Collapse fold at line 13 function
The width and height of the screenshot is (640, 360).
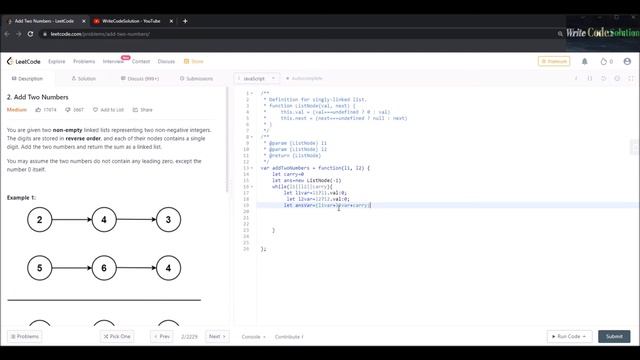[x=252, y=168]
